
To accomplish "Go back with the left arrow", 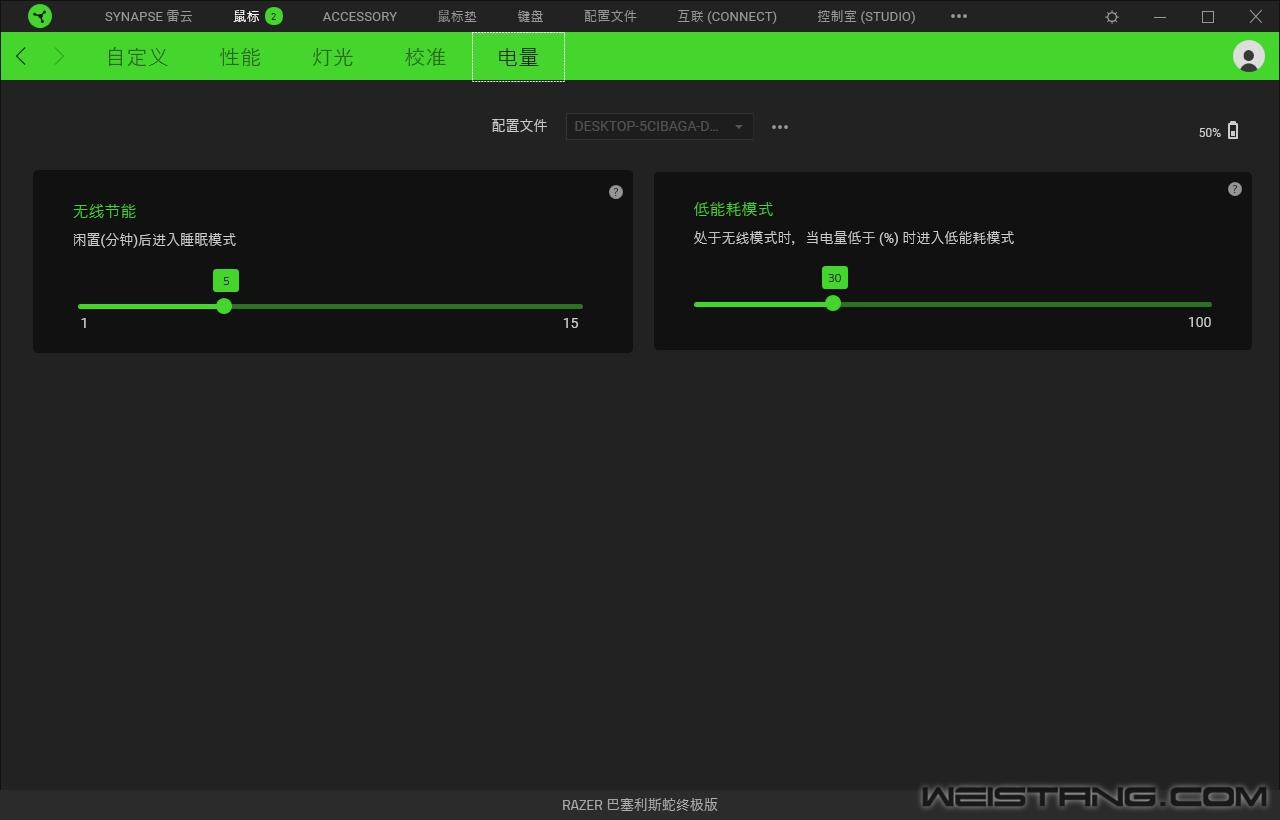I will [22, 56].
